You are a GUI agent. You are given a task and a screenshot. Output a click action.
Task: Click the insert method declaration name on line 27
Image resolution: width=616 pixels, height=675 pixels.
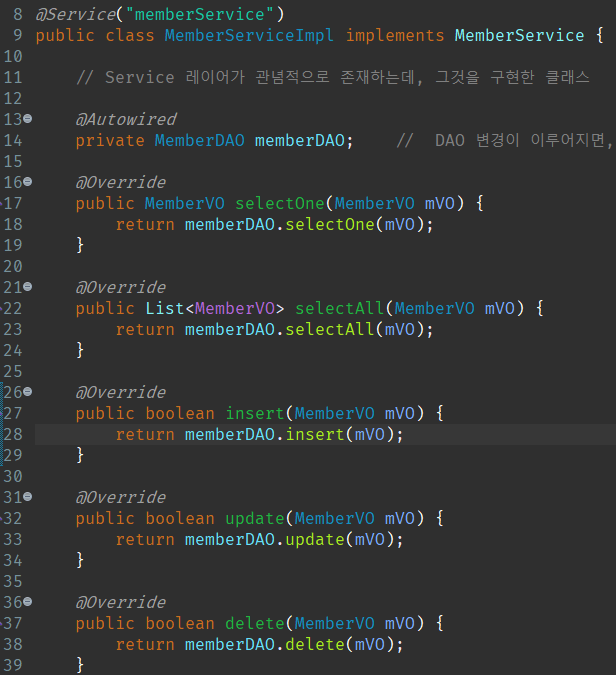[255, 413]
